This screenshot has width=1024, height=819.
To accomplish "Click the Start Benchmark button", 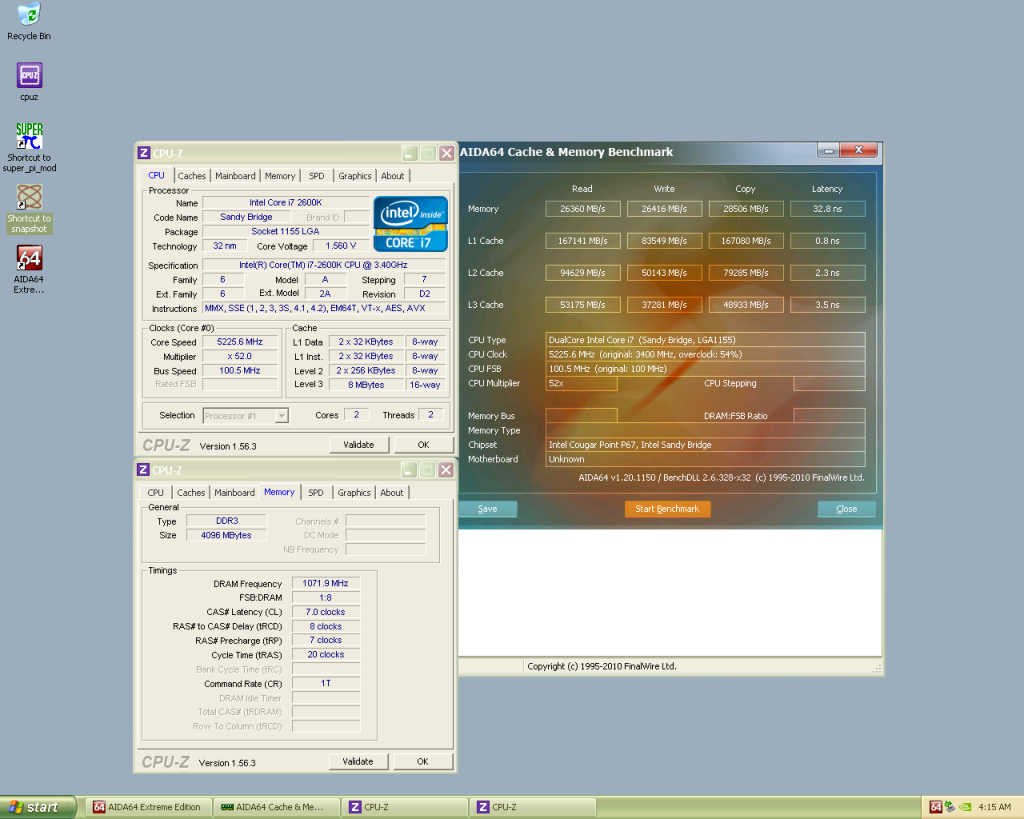I will [667, 509].
